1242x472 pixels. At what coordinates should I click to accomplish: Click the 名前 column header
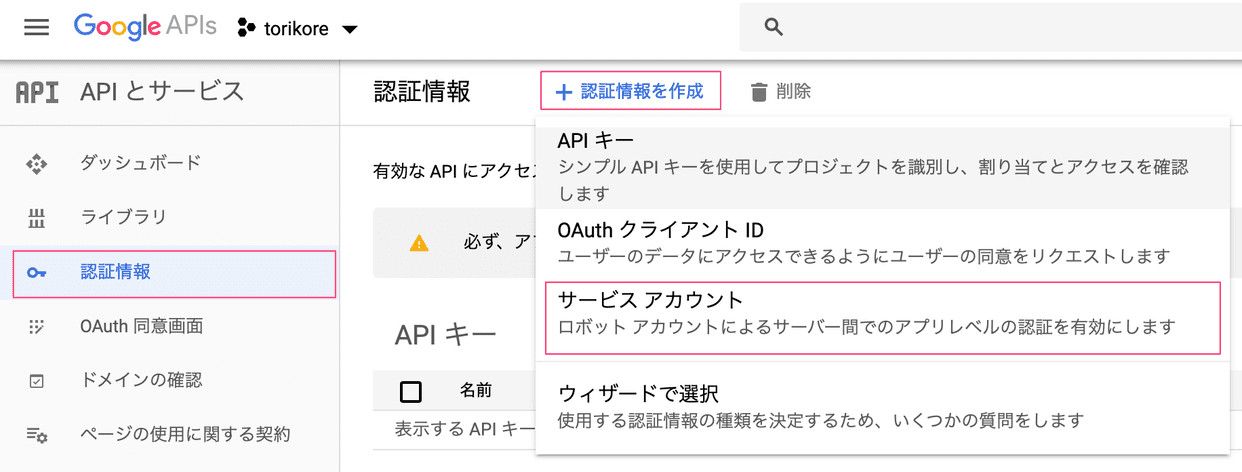(475, 391)
